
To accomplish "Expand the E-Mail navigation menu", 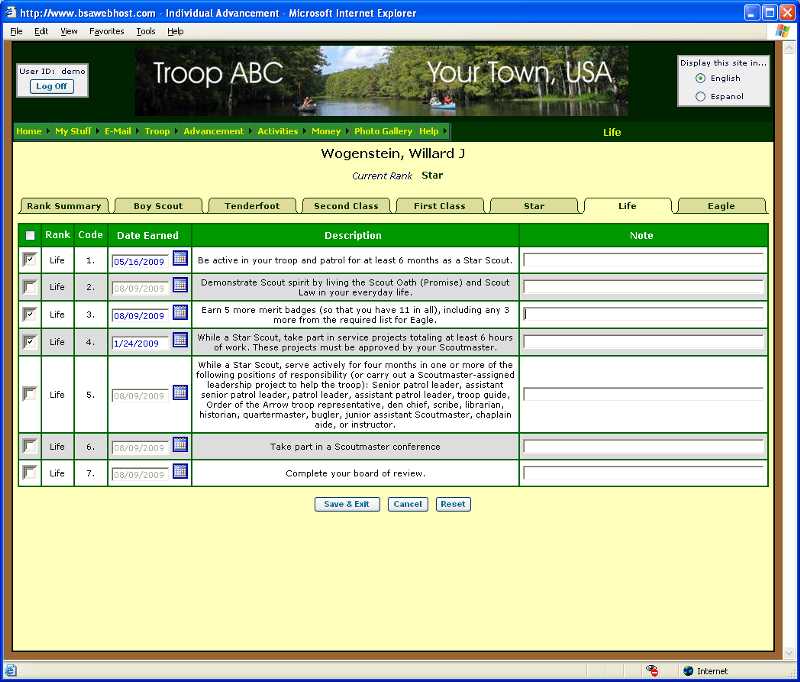I will click(118, 131).
